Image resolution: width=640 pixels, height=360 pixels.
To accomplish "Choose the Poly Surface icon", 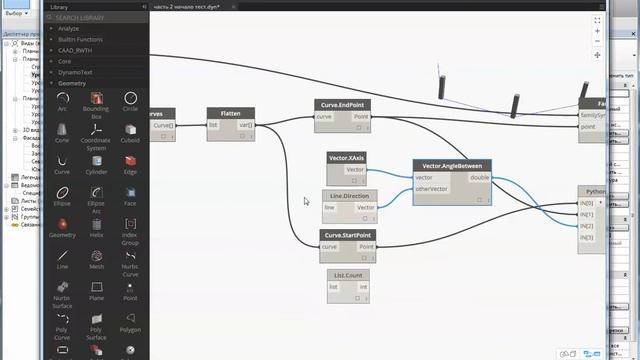I will point(96,319).
